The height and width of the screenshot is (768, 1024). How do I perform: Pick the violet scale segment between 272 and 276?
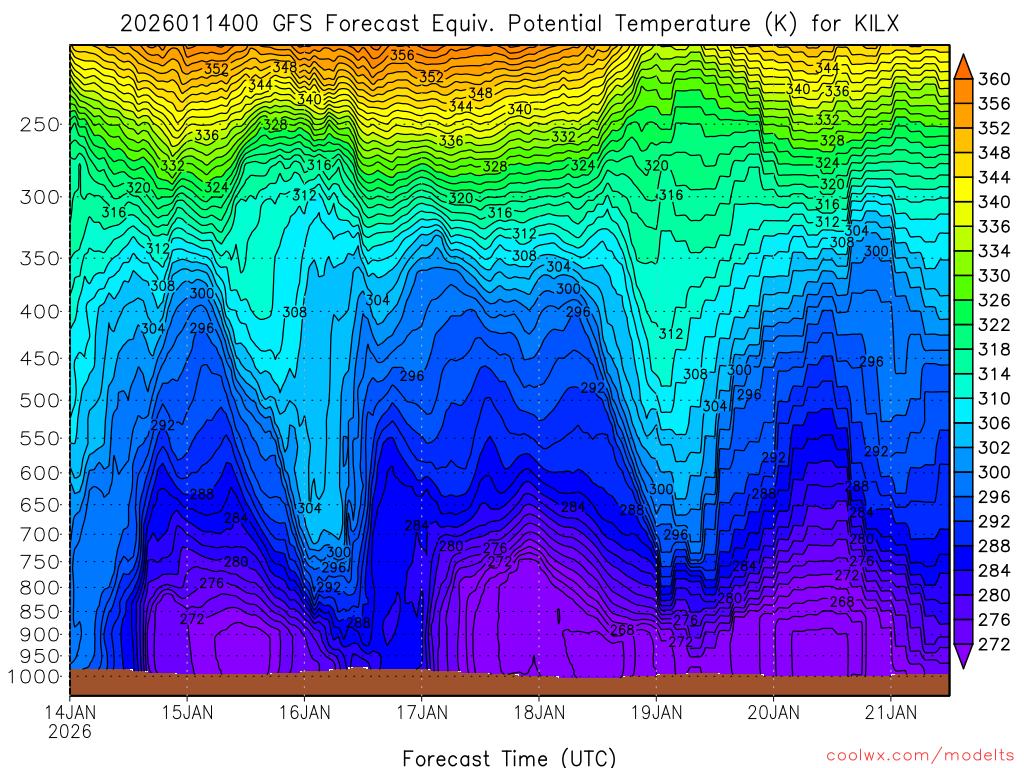[x=963, y=632]
